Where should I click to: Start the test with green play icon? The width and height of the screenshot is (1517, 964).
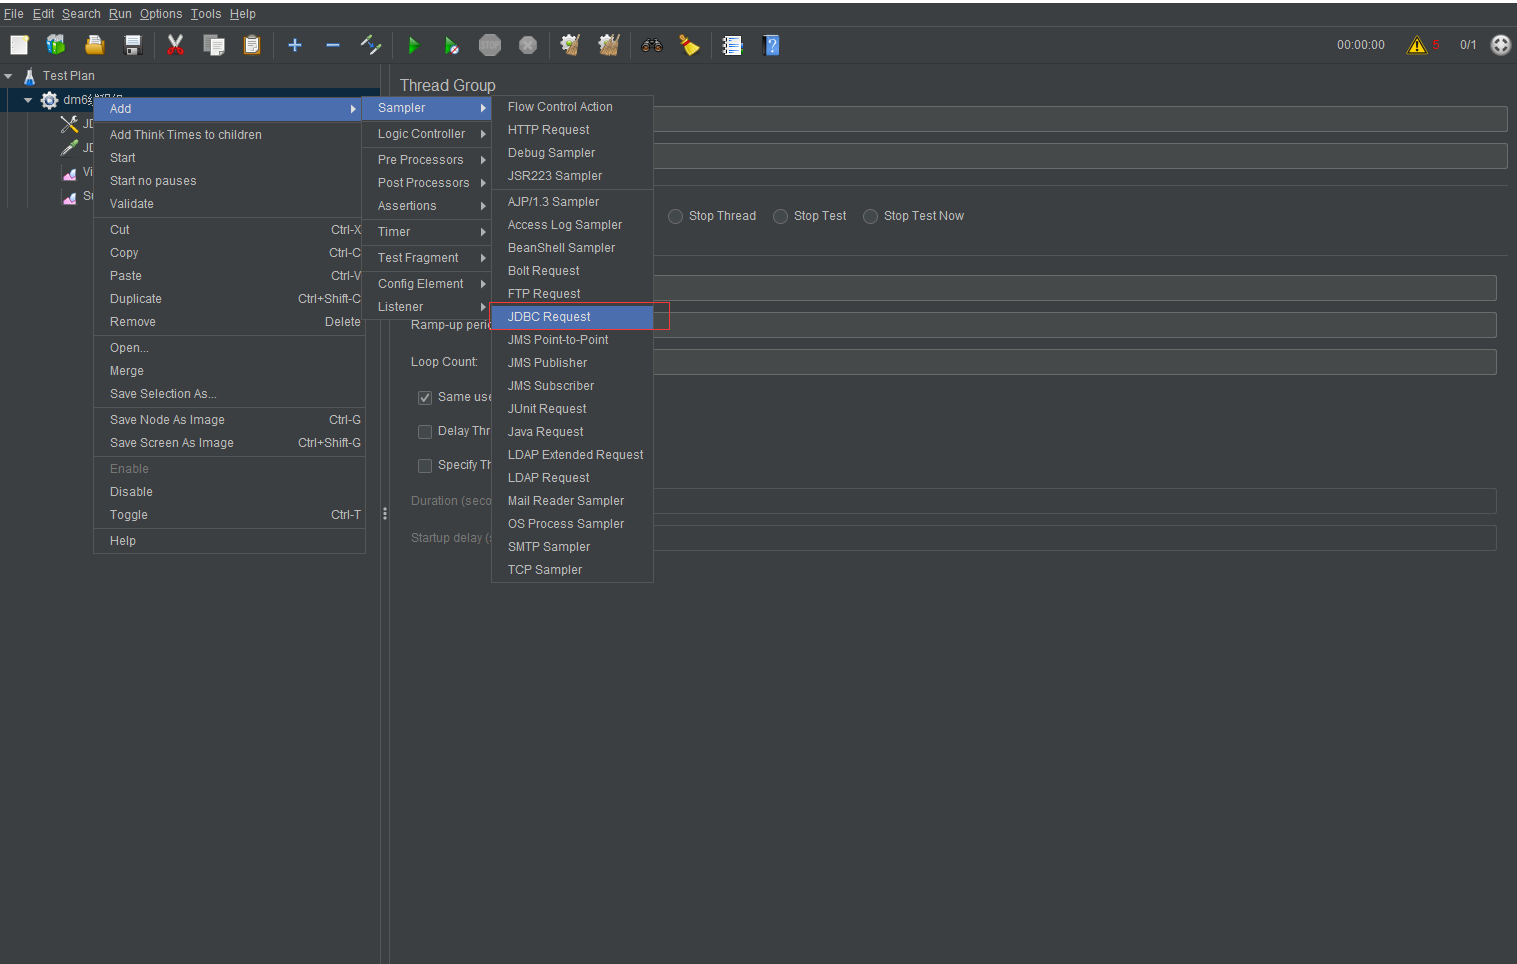413,45
